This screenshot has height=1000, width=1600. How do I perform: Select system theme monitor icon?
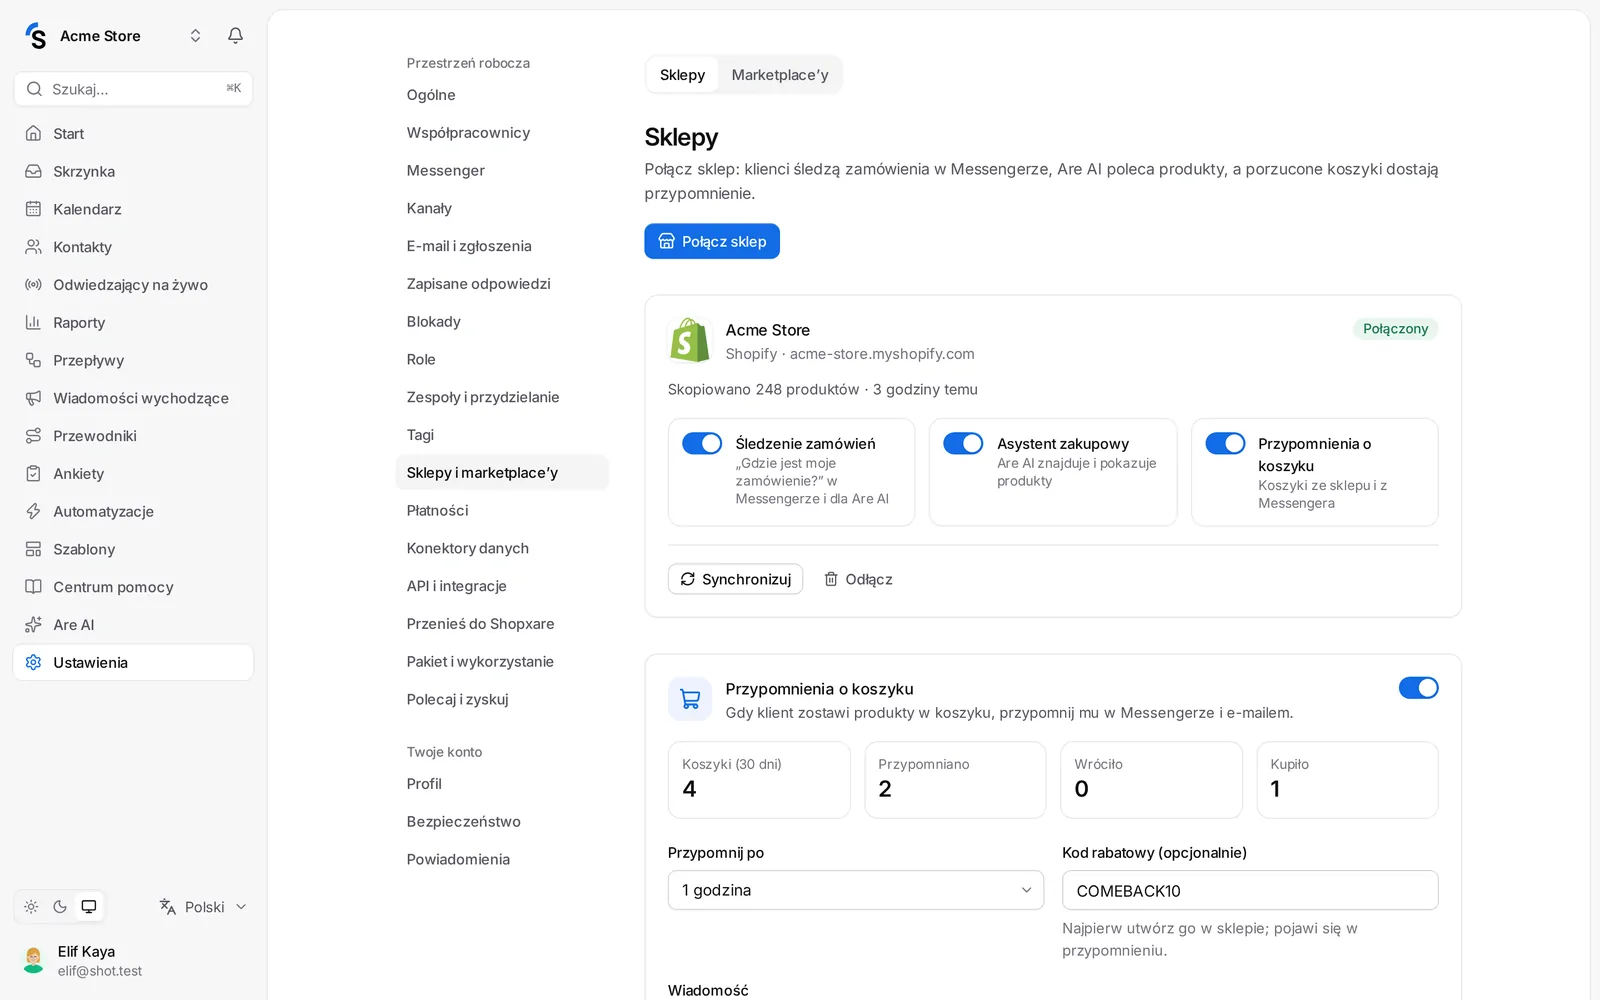[x=89, y=907]
